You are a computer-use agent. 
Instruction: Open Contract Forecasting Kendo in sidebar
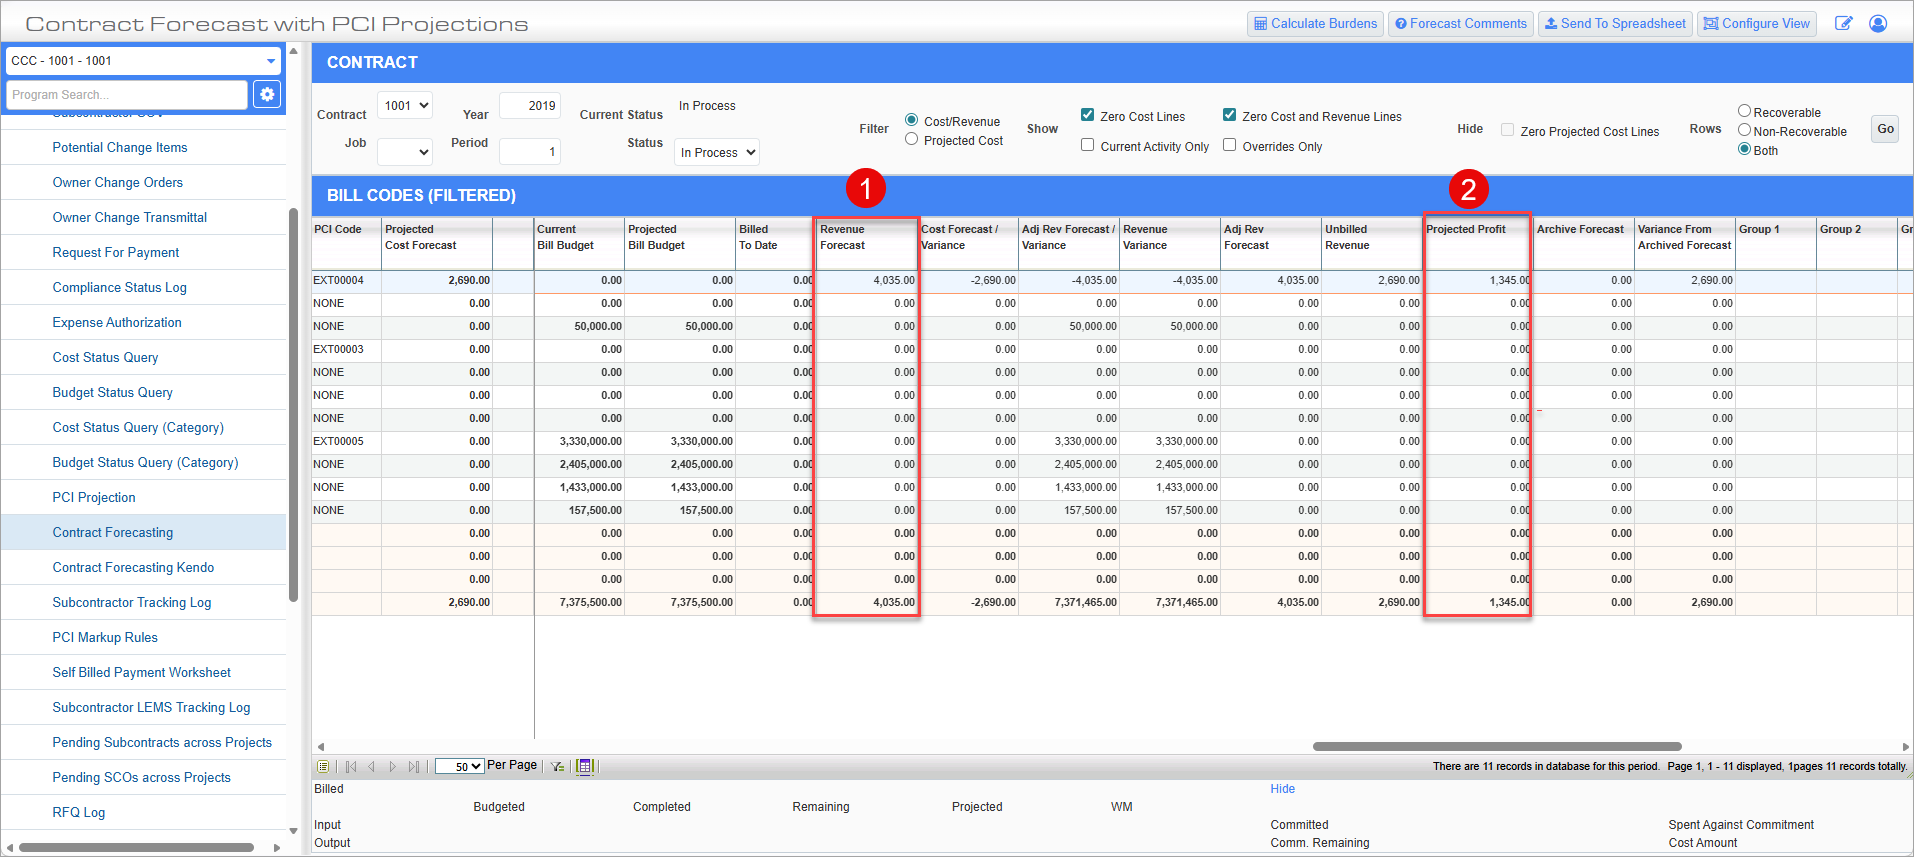pos(133,567)
